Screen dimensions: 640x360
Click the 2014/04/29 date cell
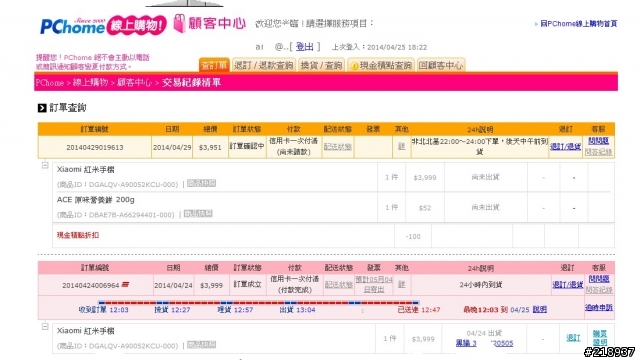pos(172,147)
